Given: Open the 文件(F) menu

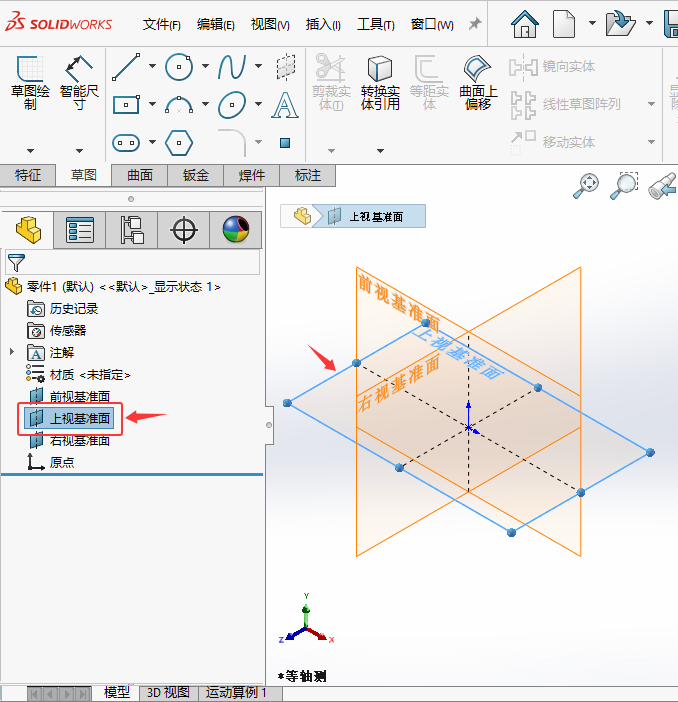Looking at the screenshot, I should coord(161,24).
